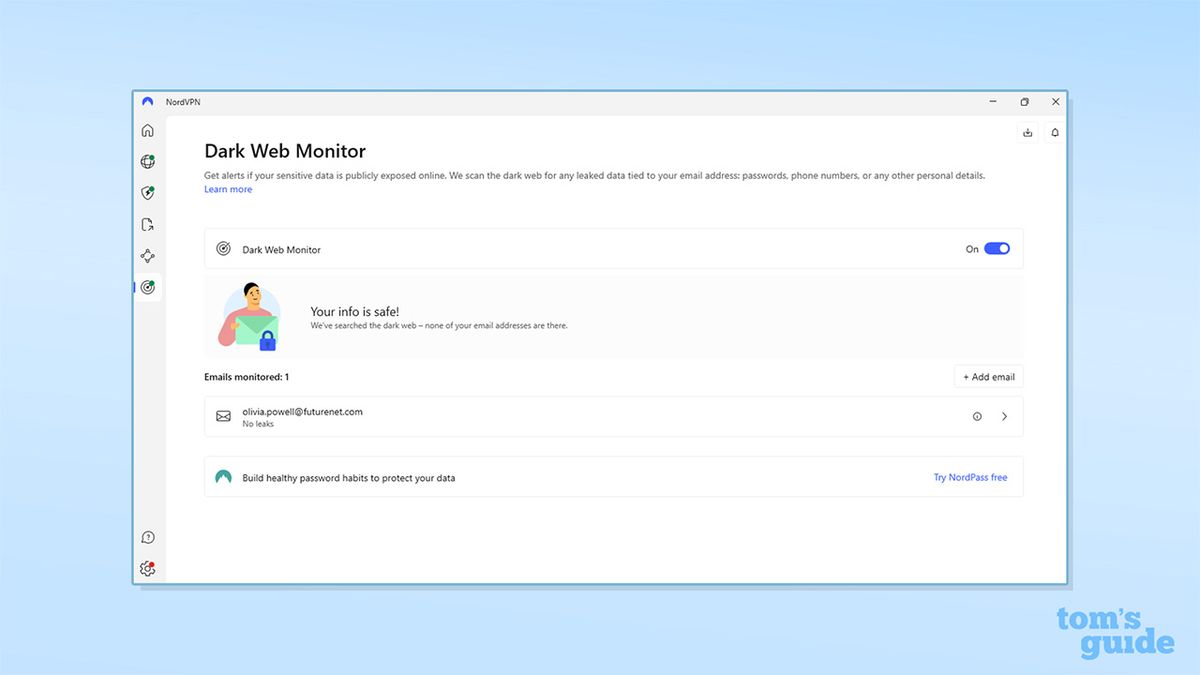Expand olivia.powell@futurenet.com details chevron

[1005, 417]
